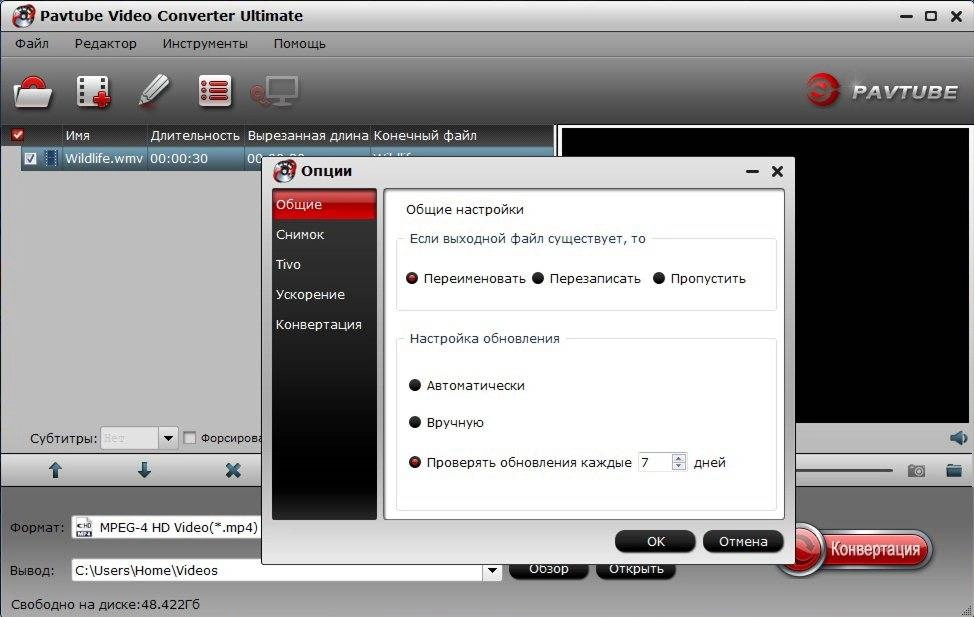Take snapshot with the camera icon

click(x=916, y=470)
